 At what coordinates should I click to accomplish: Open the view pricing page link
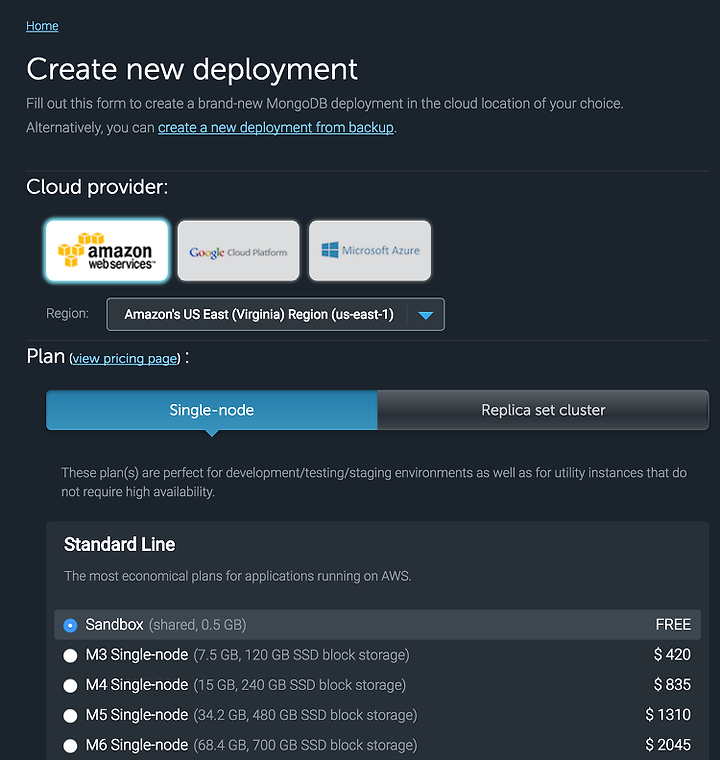click(125, 359)
